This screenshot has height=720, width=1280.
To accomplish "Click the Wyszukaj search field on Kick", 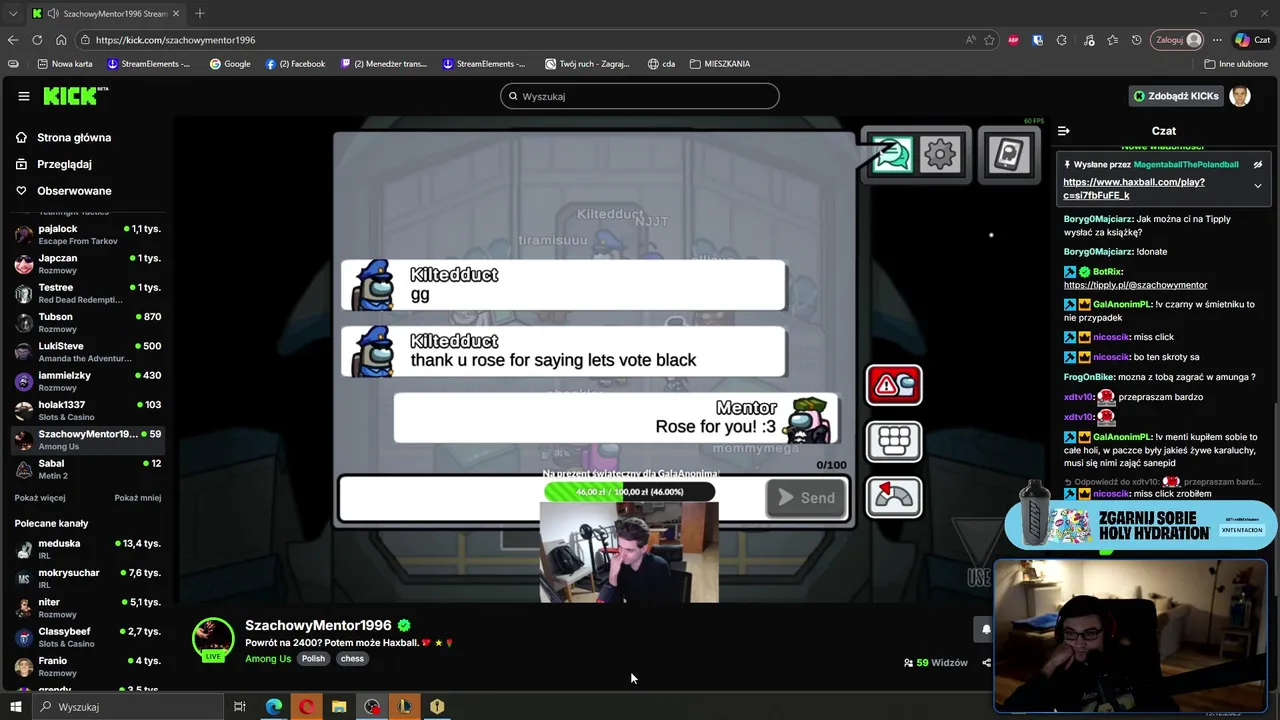I will (x=640, y=96).
